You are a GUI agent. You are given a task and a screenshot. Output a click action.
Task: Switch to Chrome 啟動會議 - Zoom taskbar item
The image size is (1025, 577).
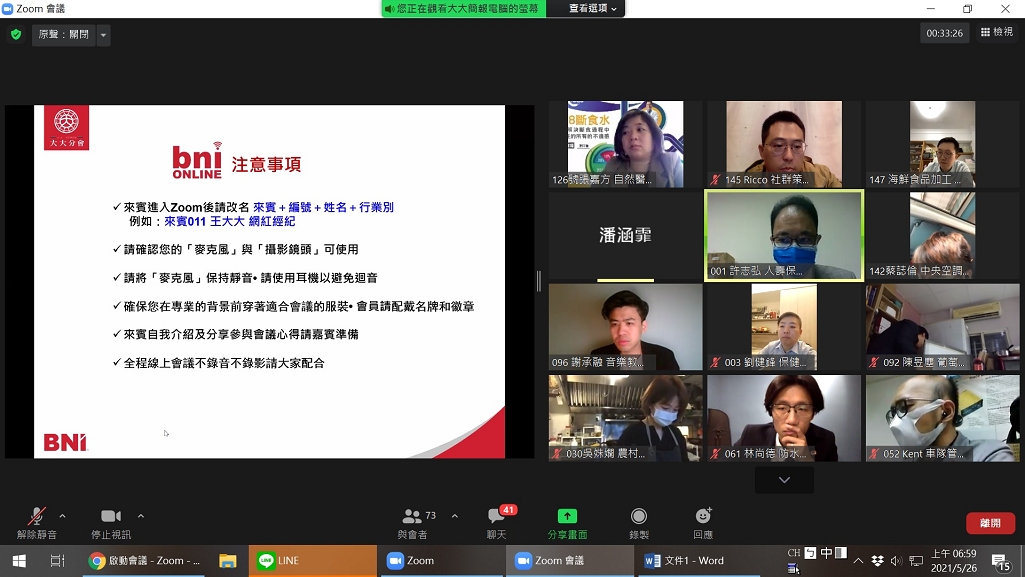coord(145,561)
